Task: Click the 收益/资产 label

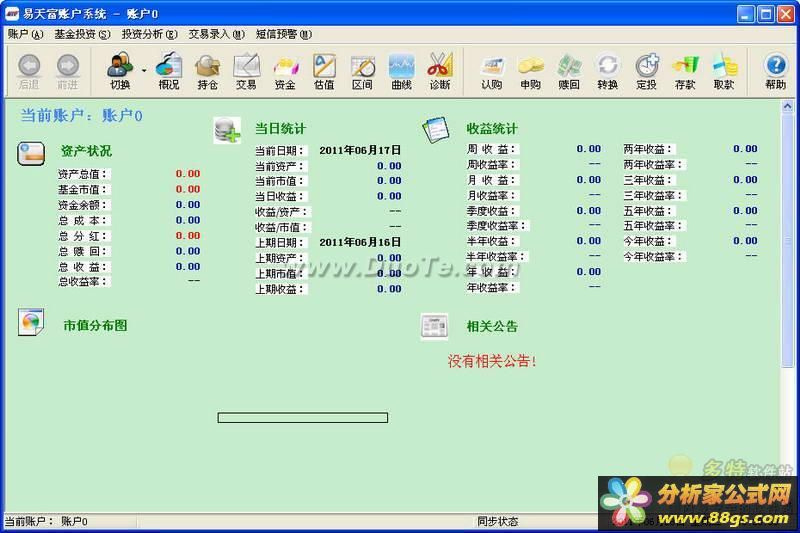Action: 283,212
